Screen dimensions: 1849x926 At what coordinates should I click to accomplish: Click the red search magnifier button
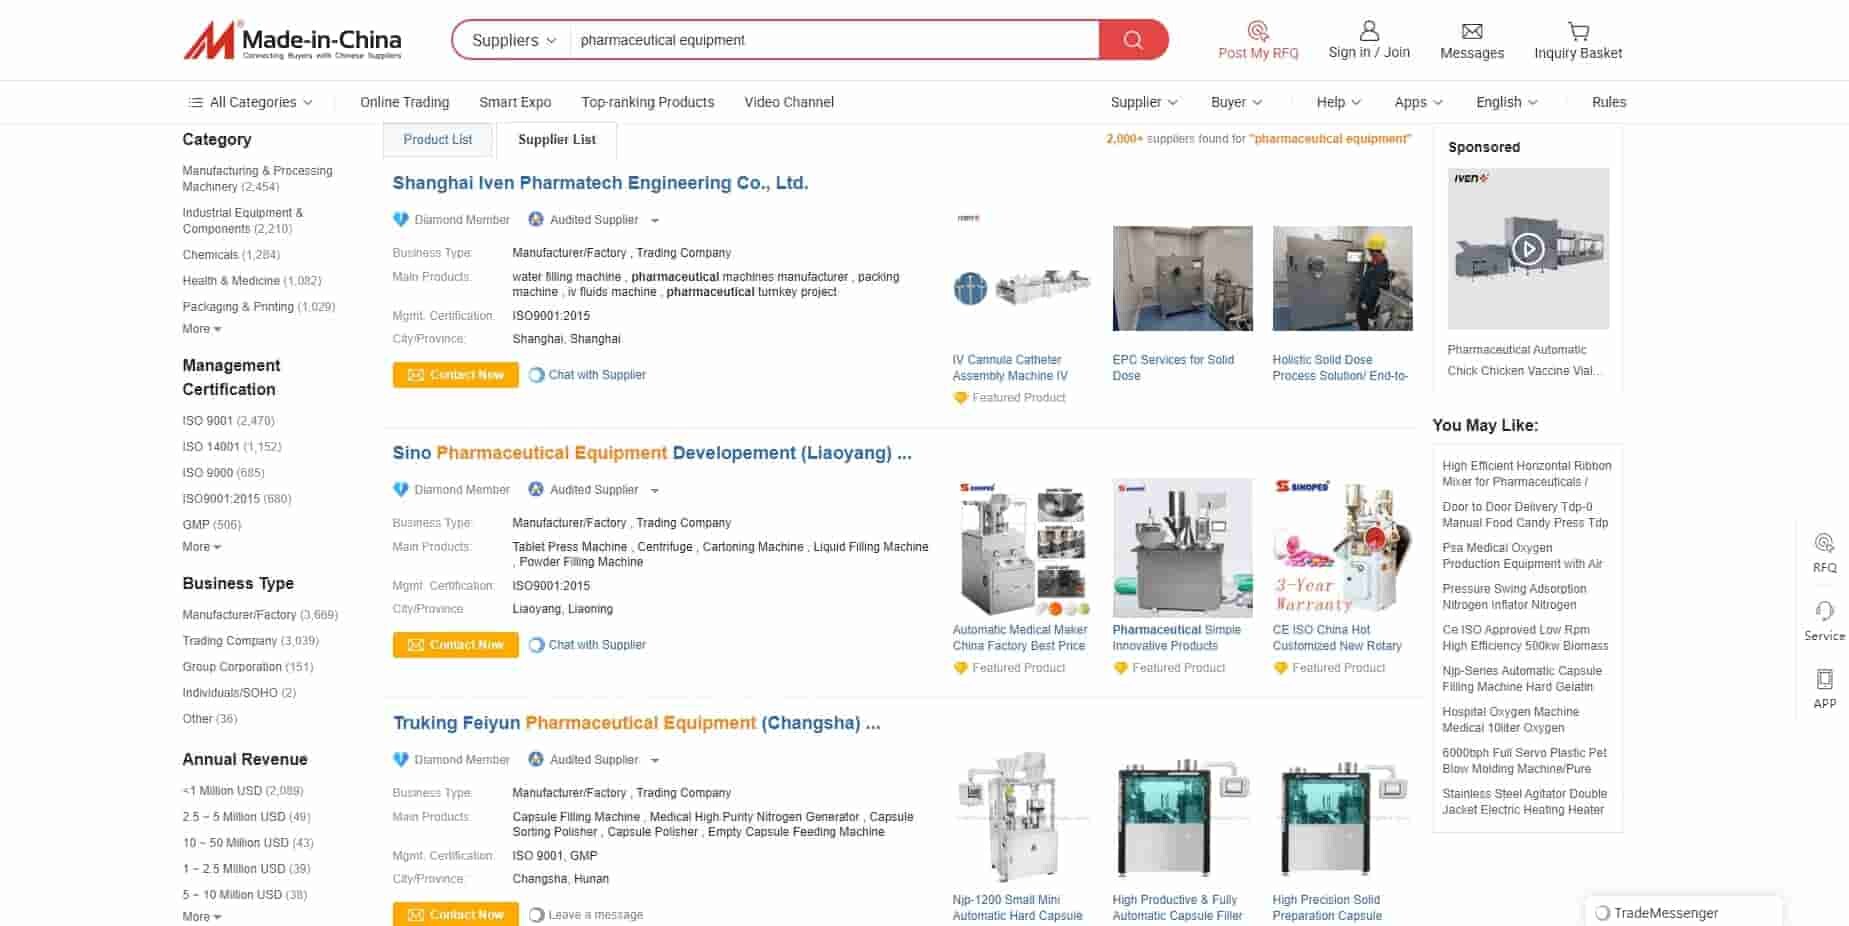coord(1133,40)
